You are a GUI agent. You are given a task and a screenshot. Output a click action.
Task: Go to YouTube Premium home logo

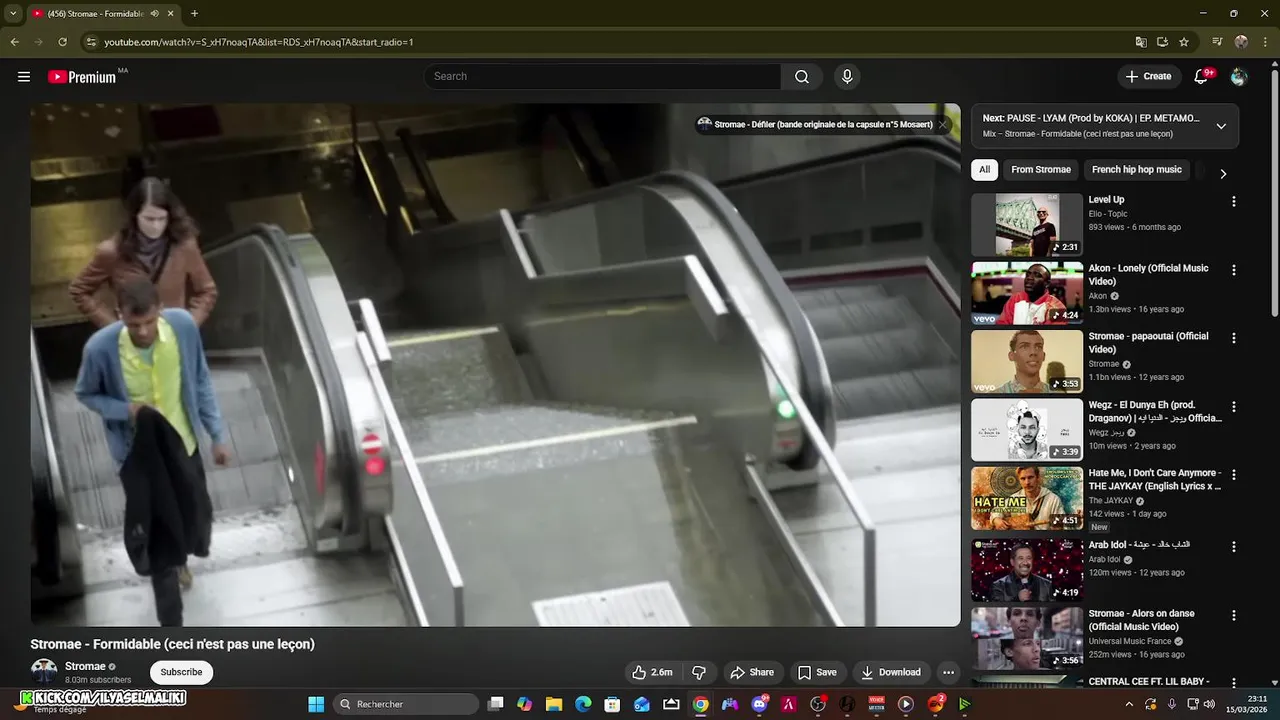tap(82, 77)
